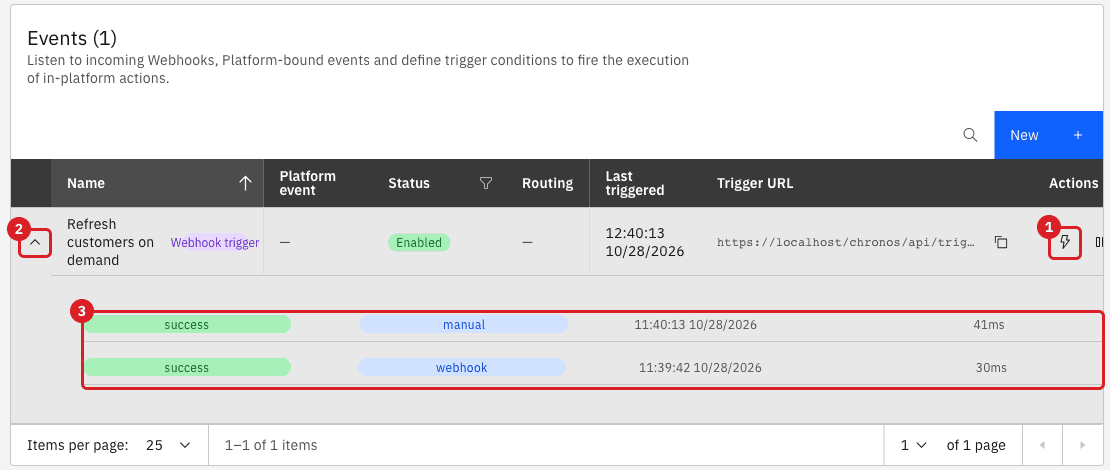Click the Status column header label
The image size is (1110, 470).
[x=408, y=183]
